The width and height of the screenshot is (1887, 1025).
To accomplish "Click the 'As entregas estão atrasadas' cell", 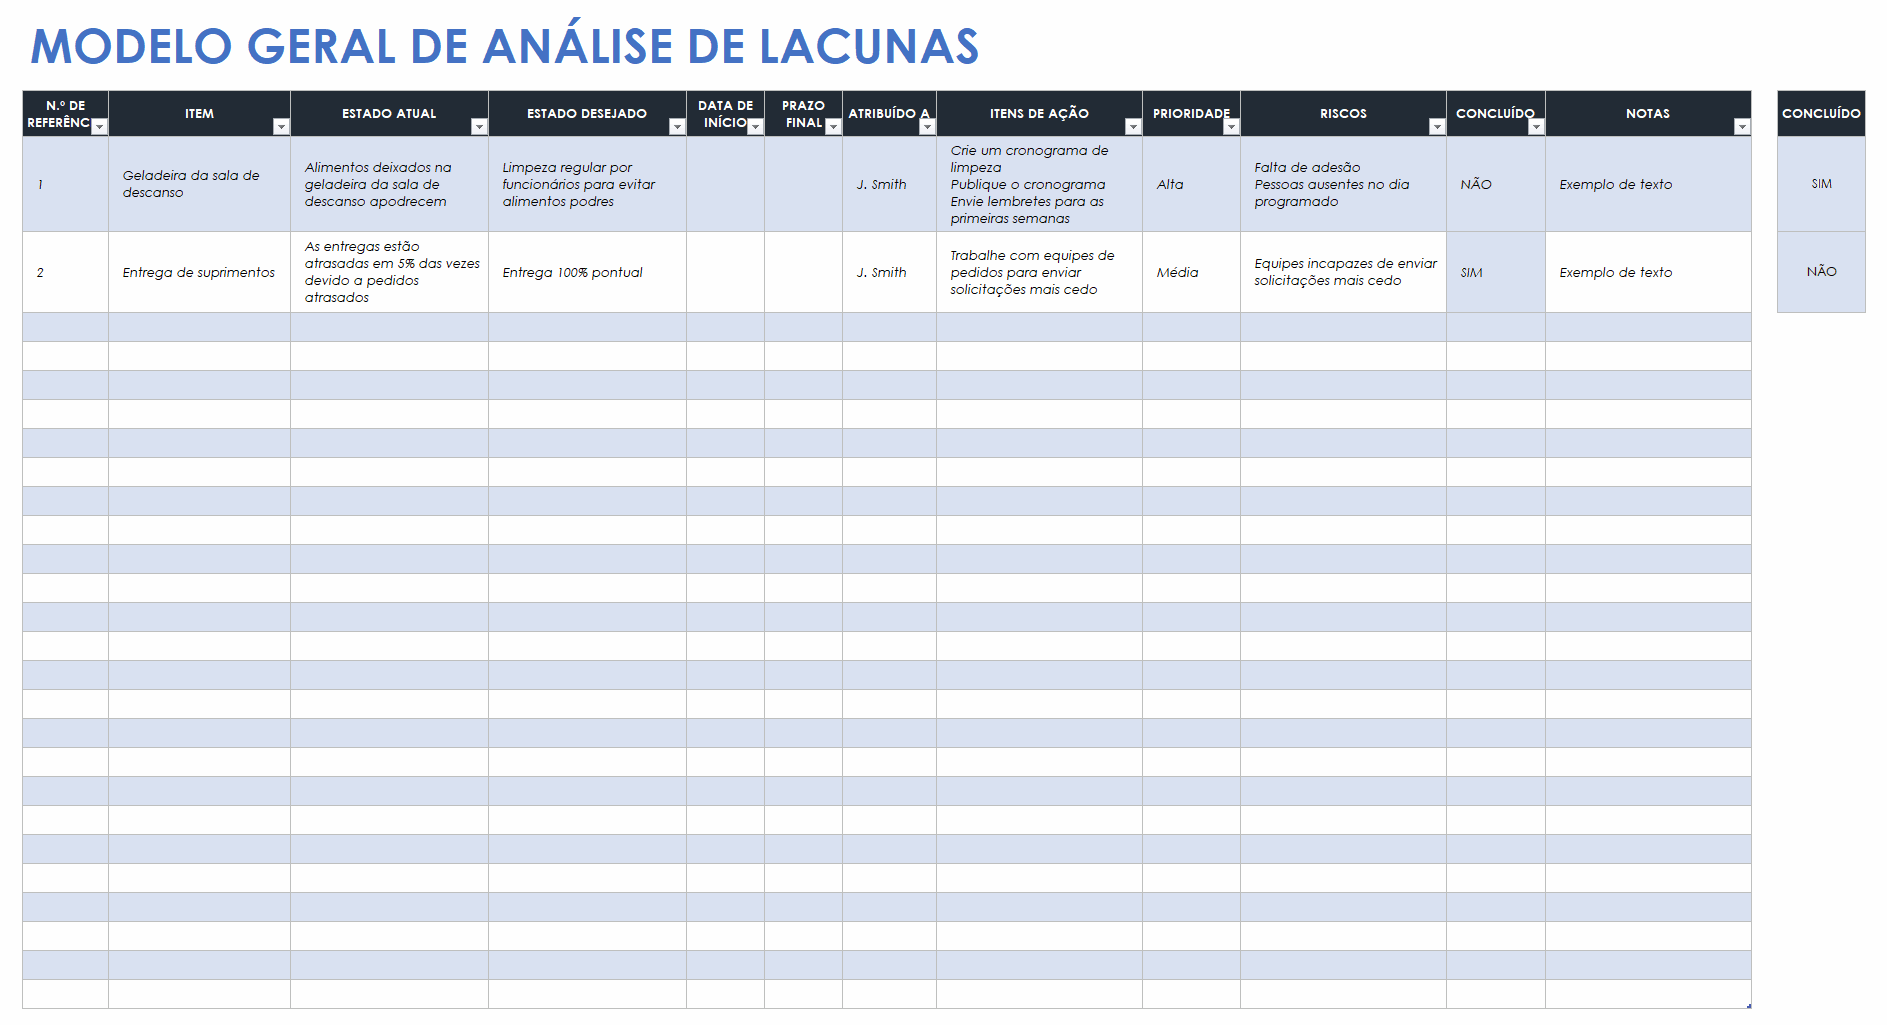I will point(389,272).
